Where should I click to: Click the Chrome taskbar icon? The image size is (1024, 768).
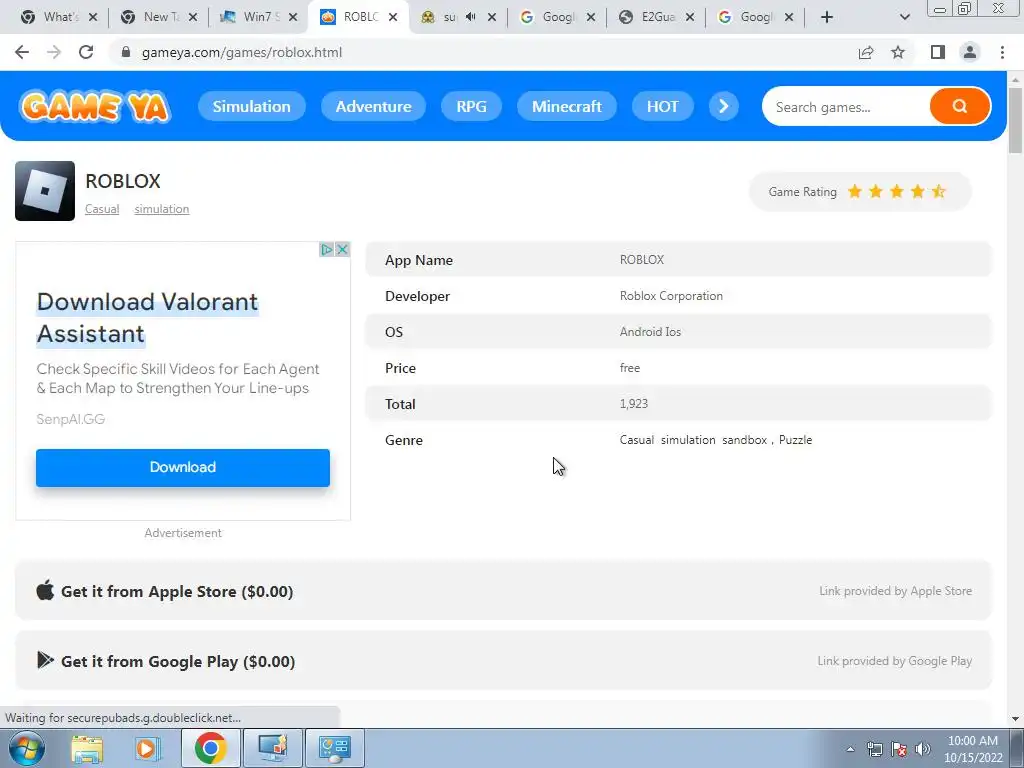pos(210,748)
